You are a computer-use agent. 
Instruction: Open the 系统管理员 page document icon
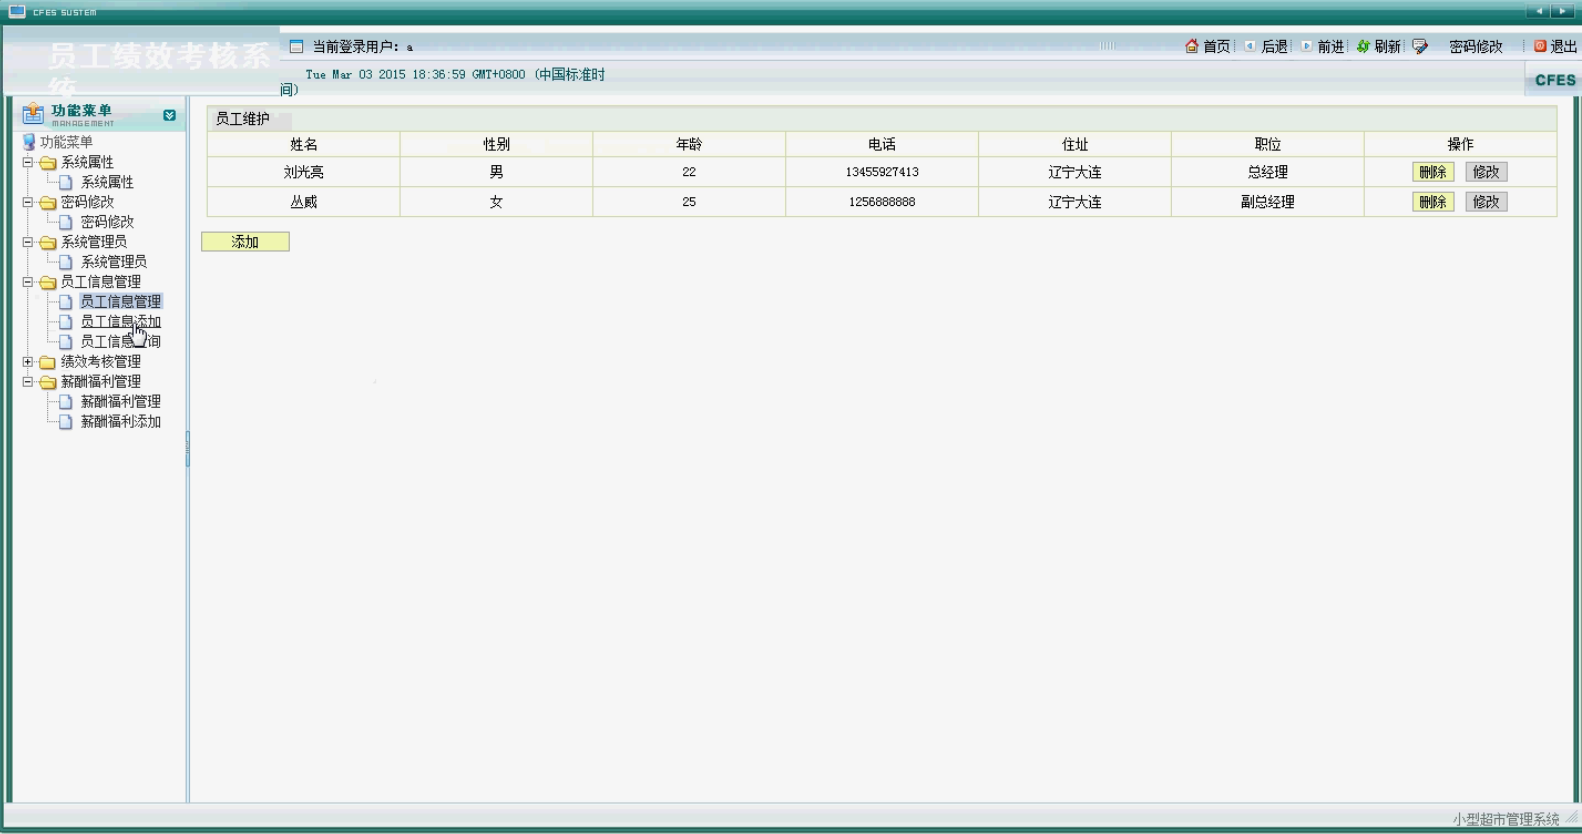click(66, 262)
